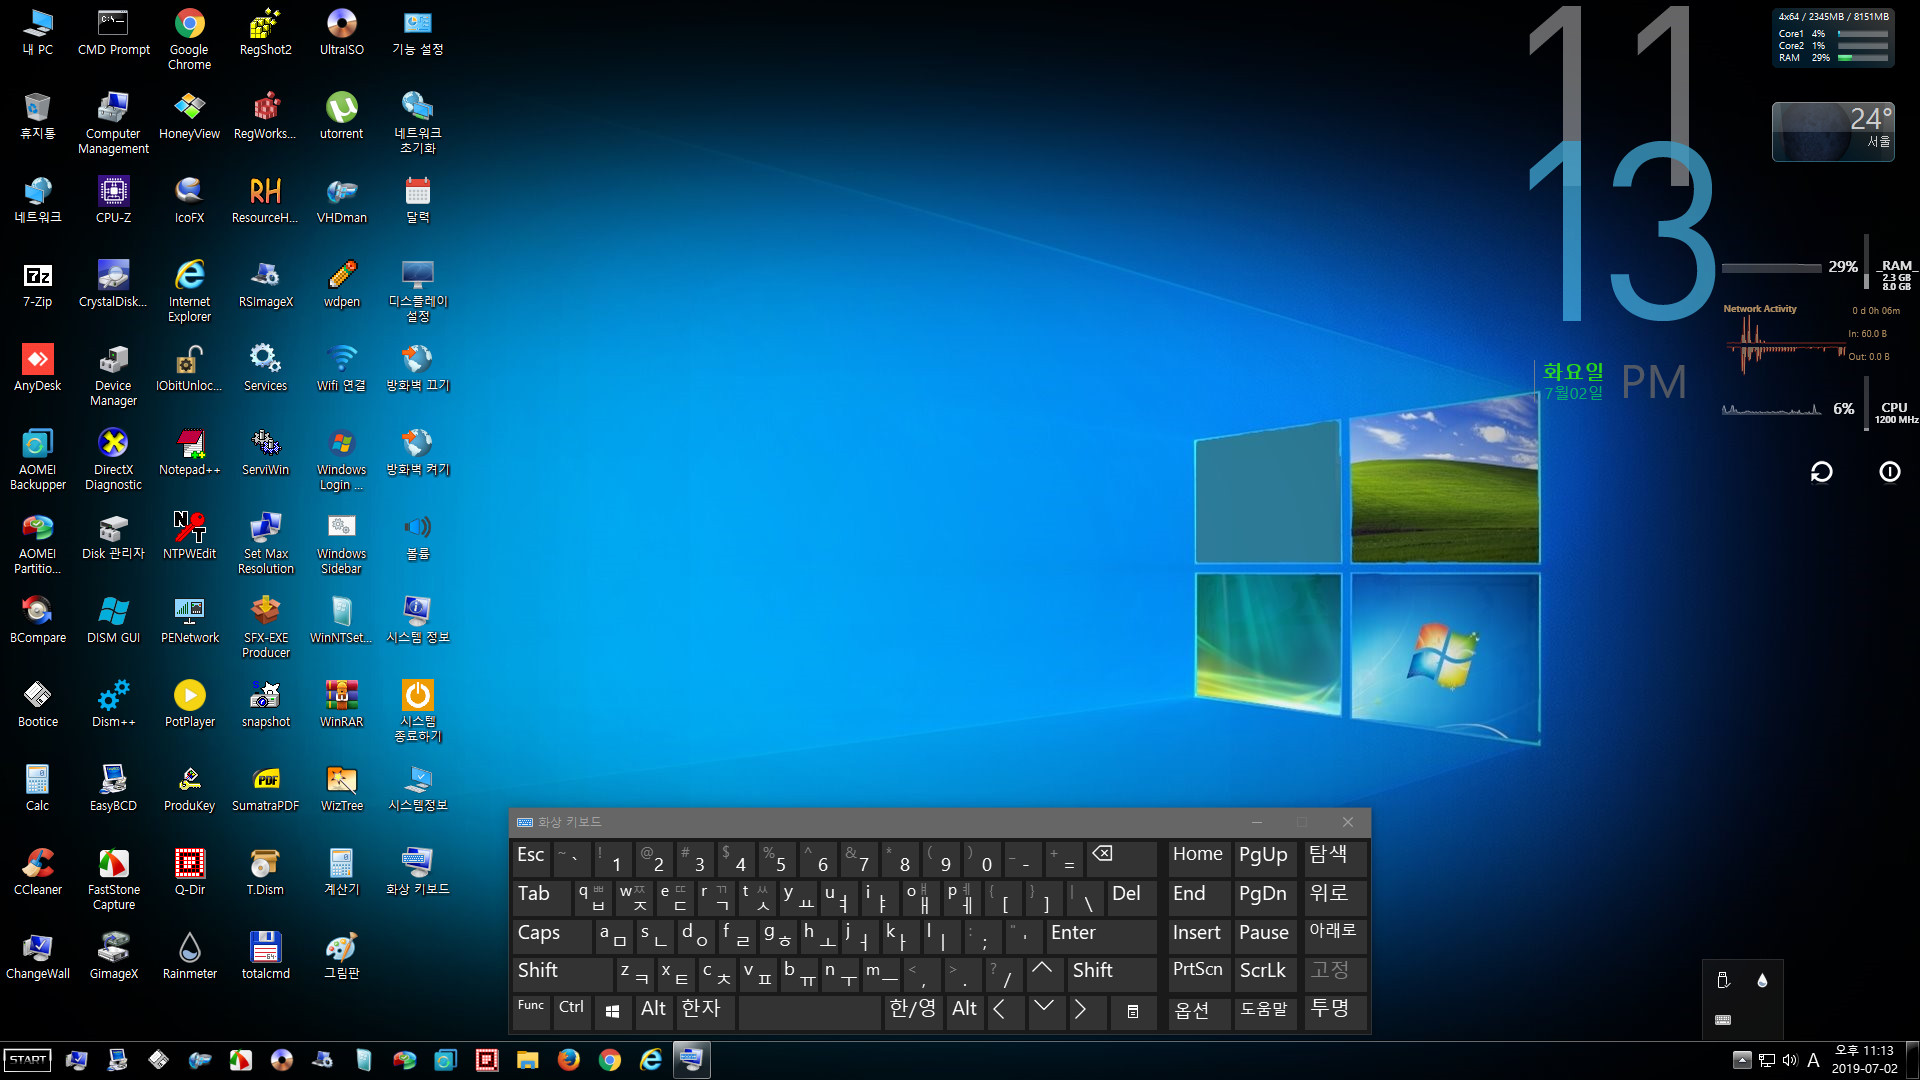Launch RegShot2 from the desktop

[x=265, y=32]
